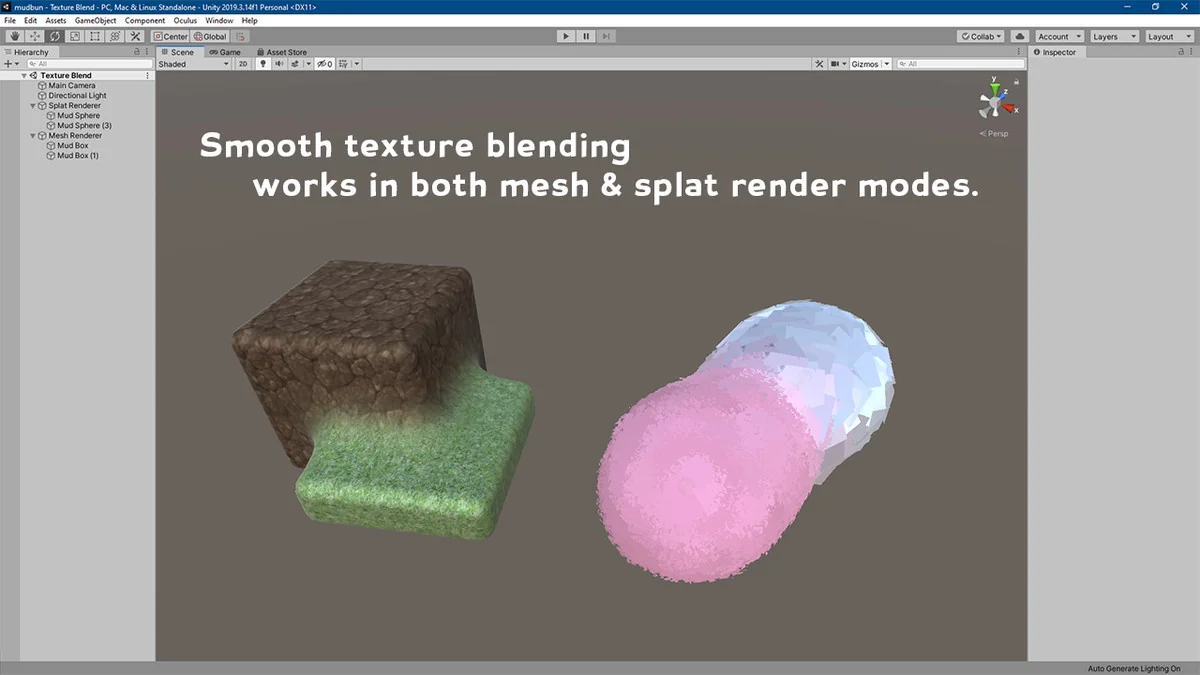Open the Shaded draw mode dropdown

pyautogui.click(x=194, y=64)
